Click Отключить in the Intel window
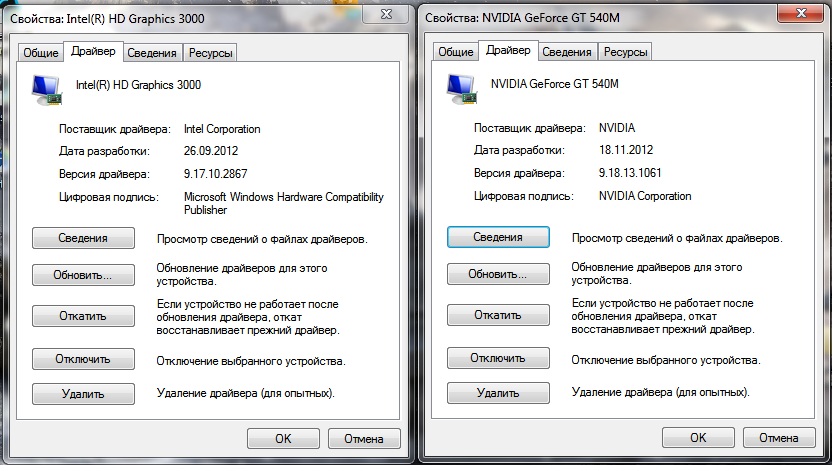Viewport: 835px width, 471px height. pyautogui.click(x=83, y=359)
